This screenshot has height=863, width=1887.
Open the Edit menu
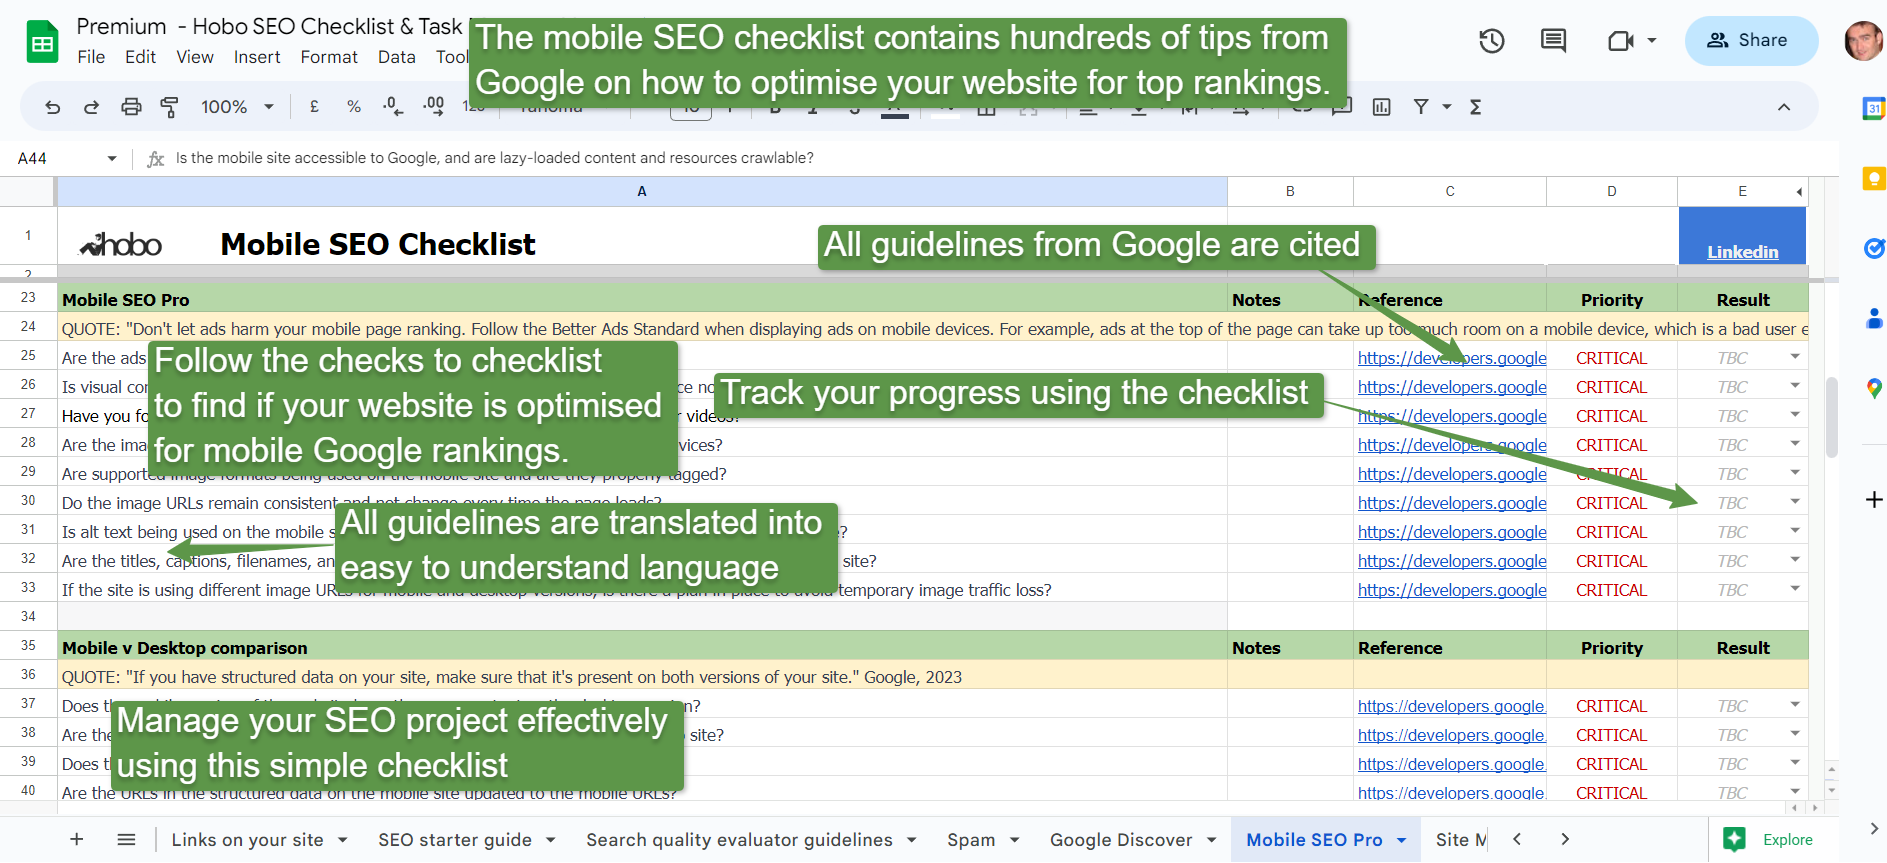140,57
